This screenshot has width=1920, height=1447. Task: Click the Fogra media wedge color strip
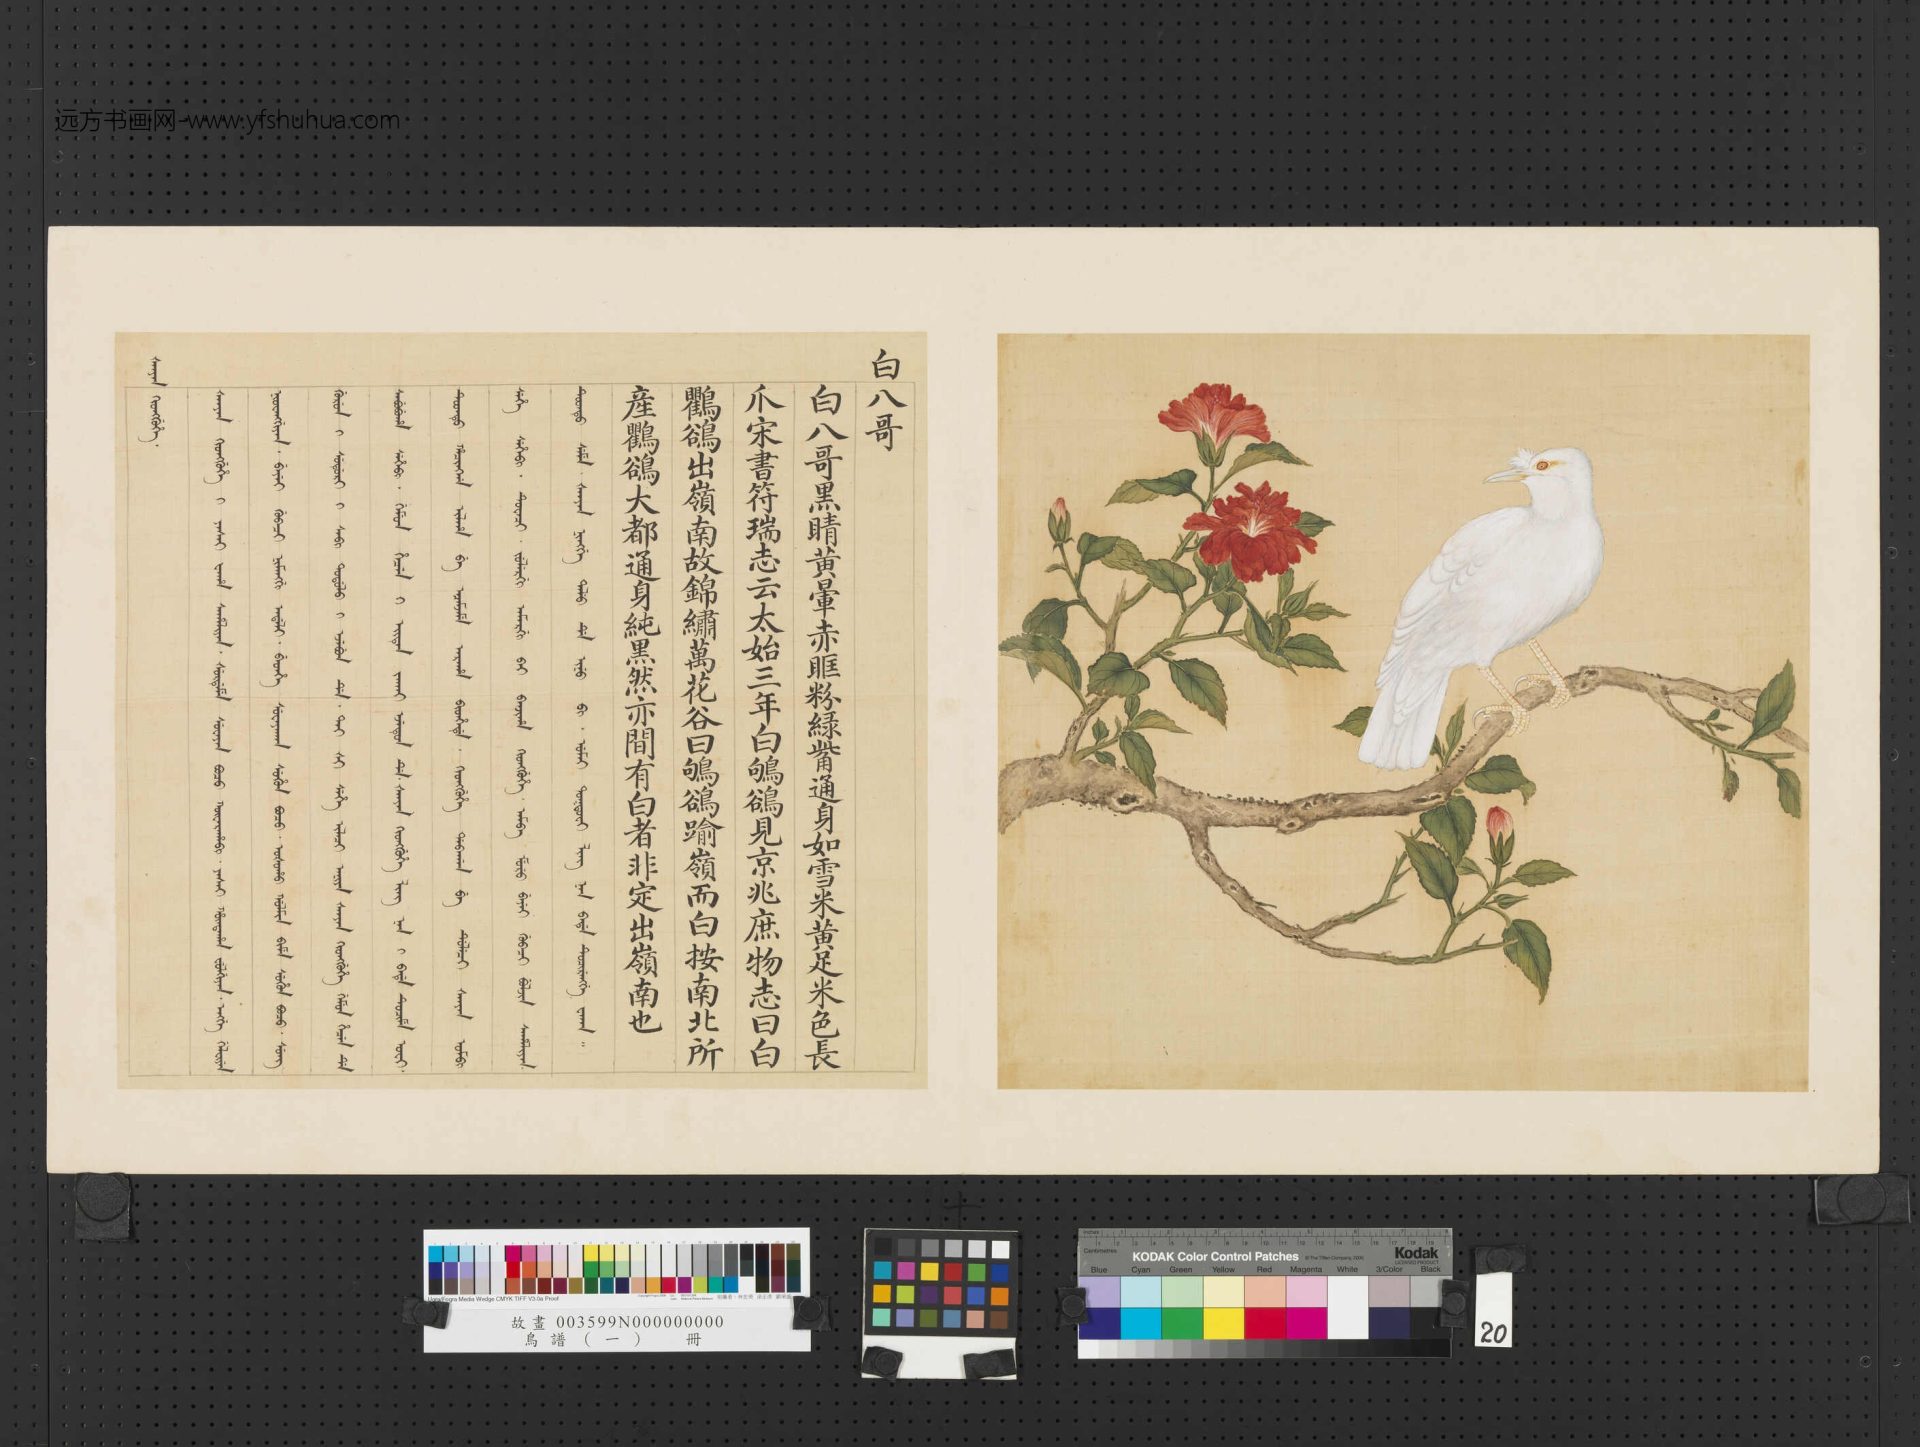pyautogui.click(x=614, y=1269)
